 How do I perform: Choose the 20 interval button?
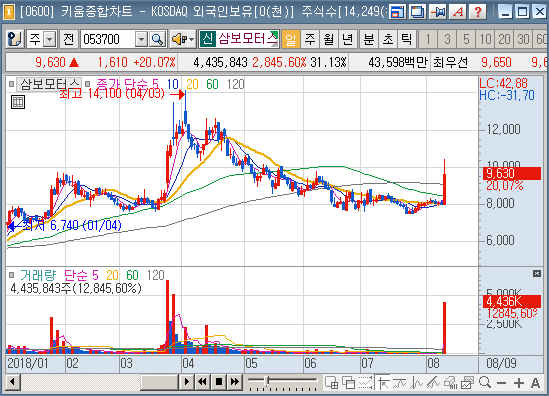pyautogui.click(x=504, y=39)
